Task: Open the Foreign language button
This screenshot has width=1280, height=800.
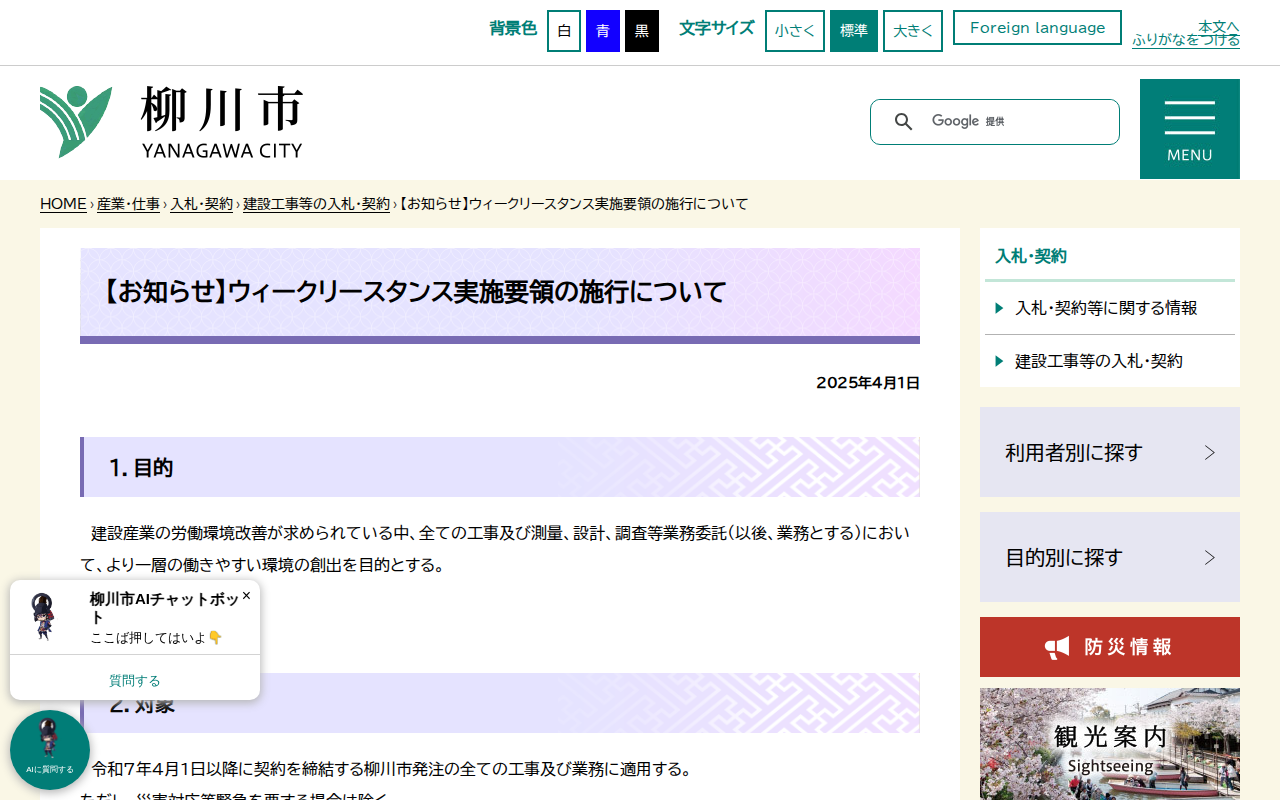Action: tap(1037, 28)
